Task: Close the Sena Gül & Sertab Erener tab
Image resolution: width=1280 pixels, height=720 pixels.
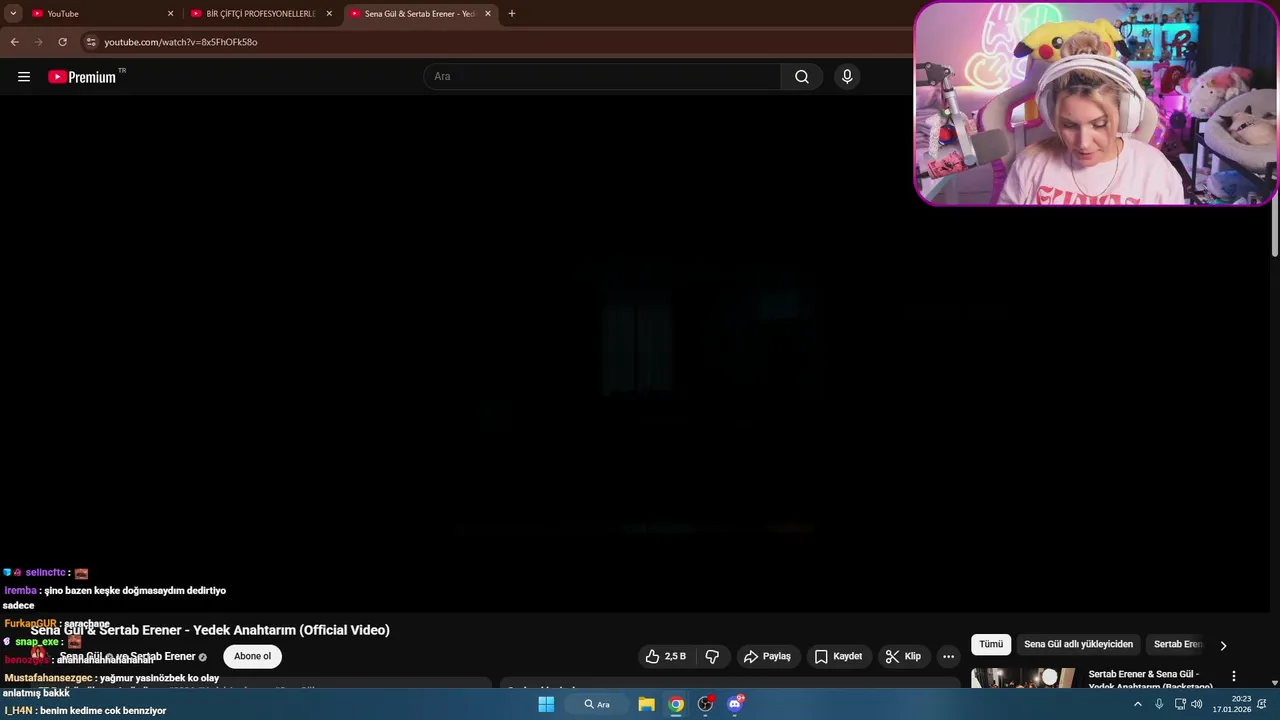Action: tap(488, 14)
